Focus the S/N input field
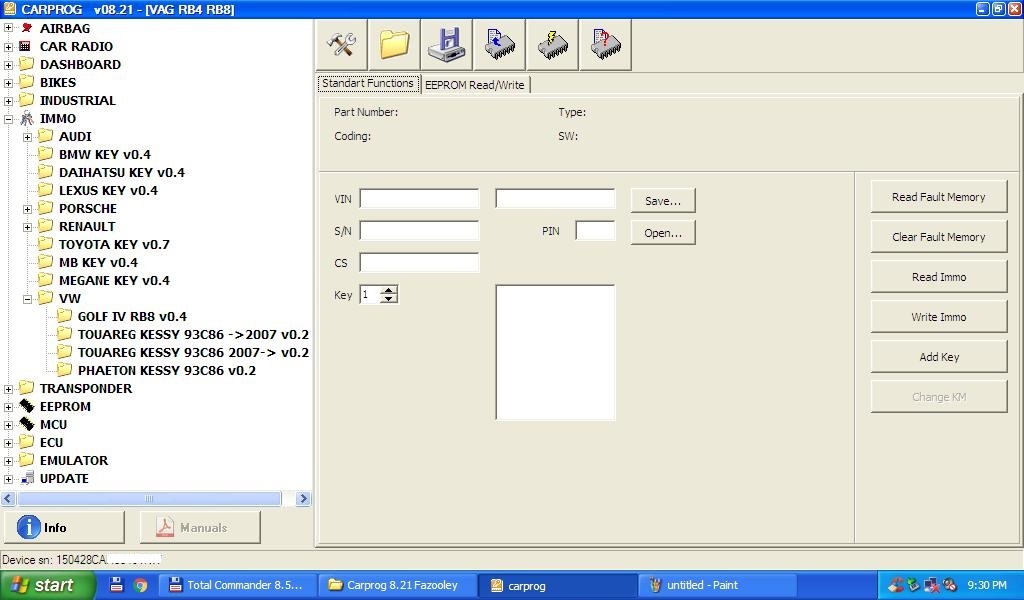1024x600 pixels. pyautogui.click(x=419, y=230)
